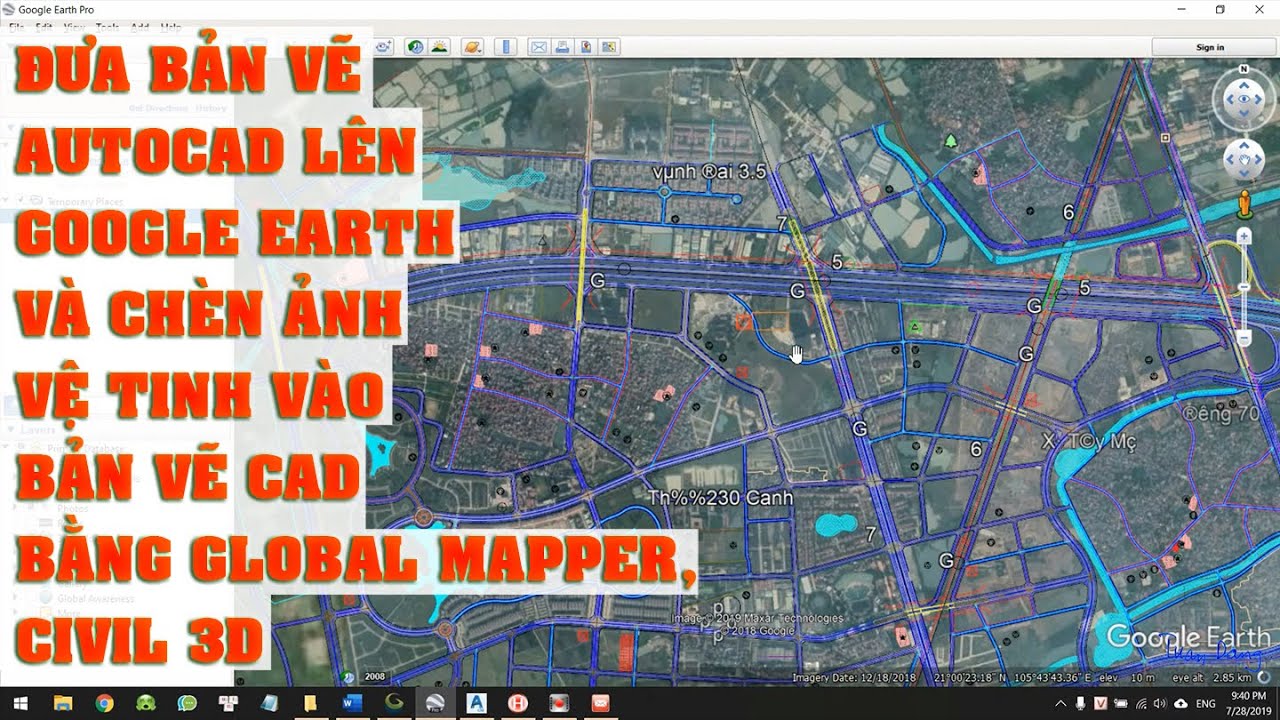Click the OneDrive cloud tray icon
This screenshot has width=1280, height=720.
click(x=1181, y=704)
